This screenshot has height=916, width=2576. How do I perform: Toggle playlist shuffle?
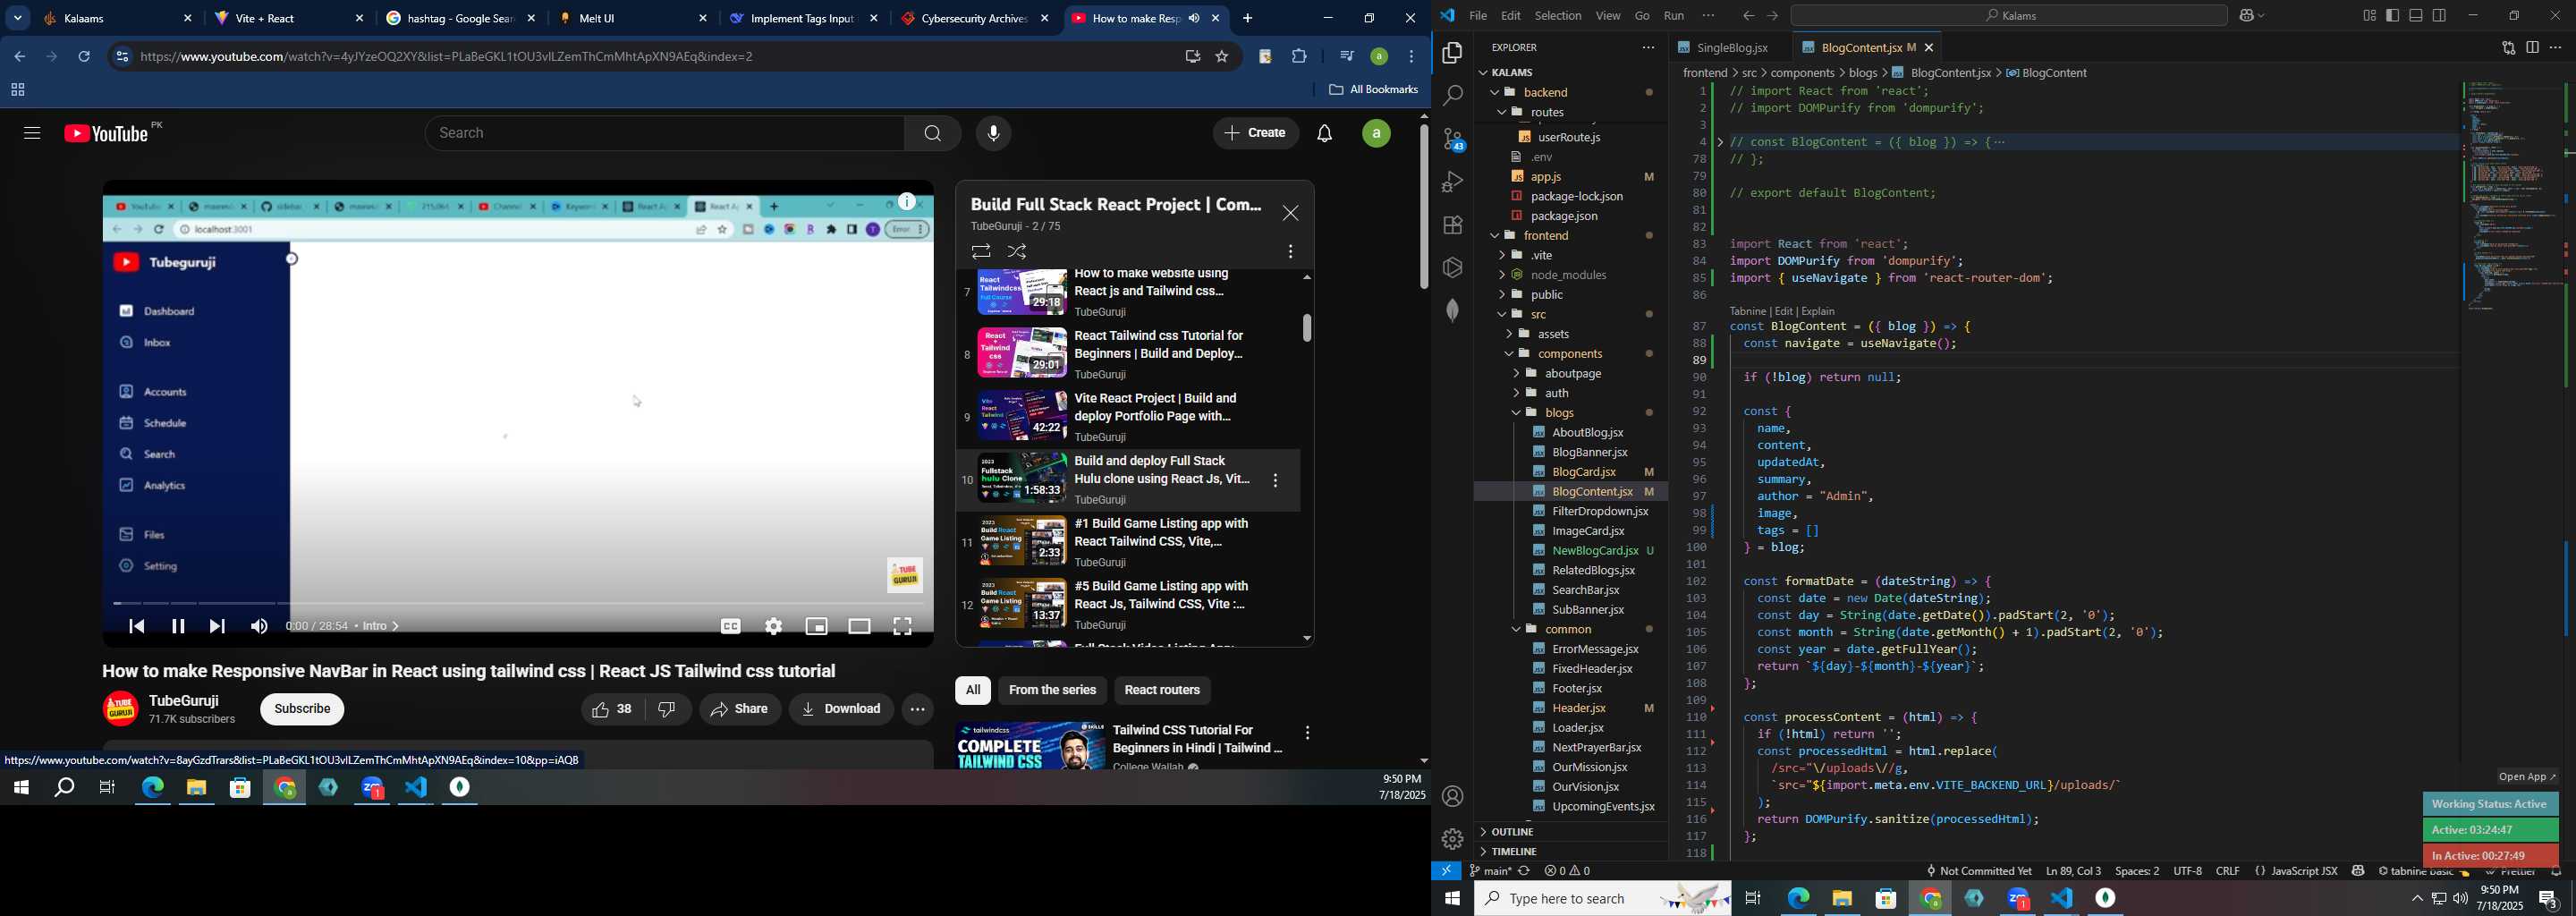pos(1018,252)
